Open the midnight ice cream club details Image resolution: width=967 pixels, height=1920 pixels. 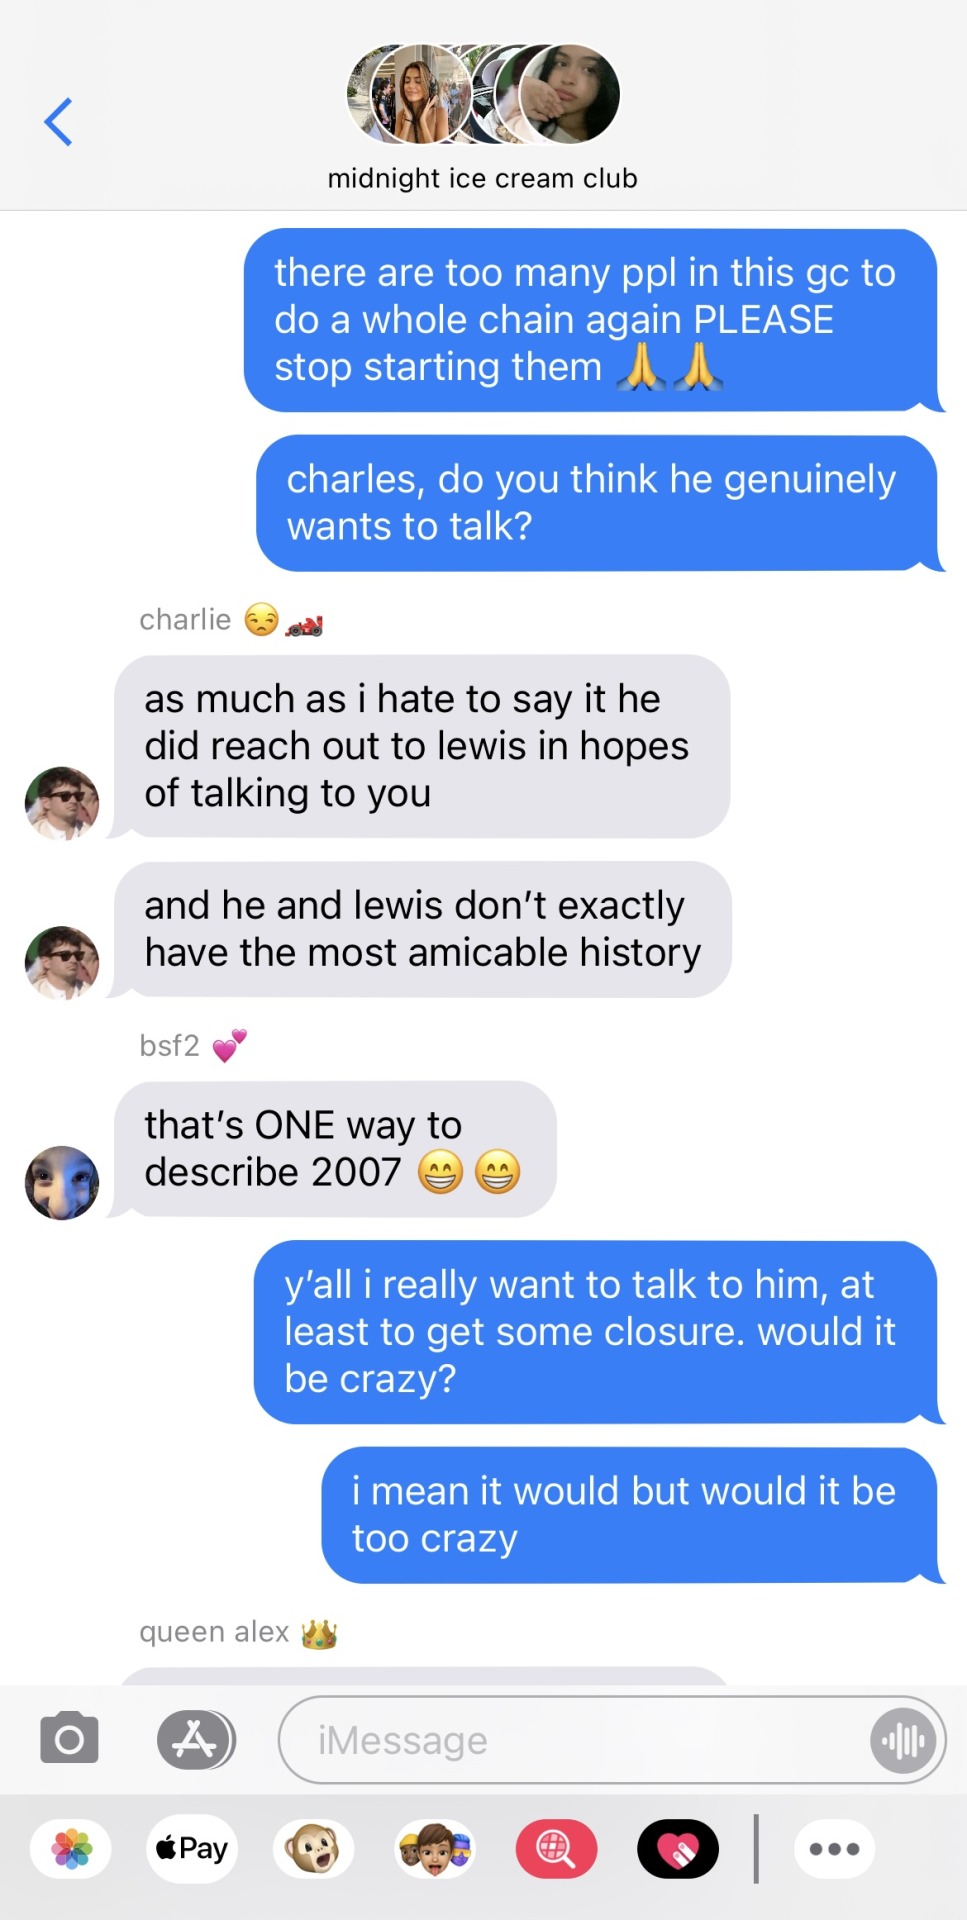point(482,178)
